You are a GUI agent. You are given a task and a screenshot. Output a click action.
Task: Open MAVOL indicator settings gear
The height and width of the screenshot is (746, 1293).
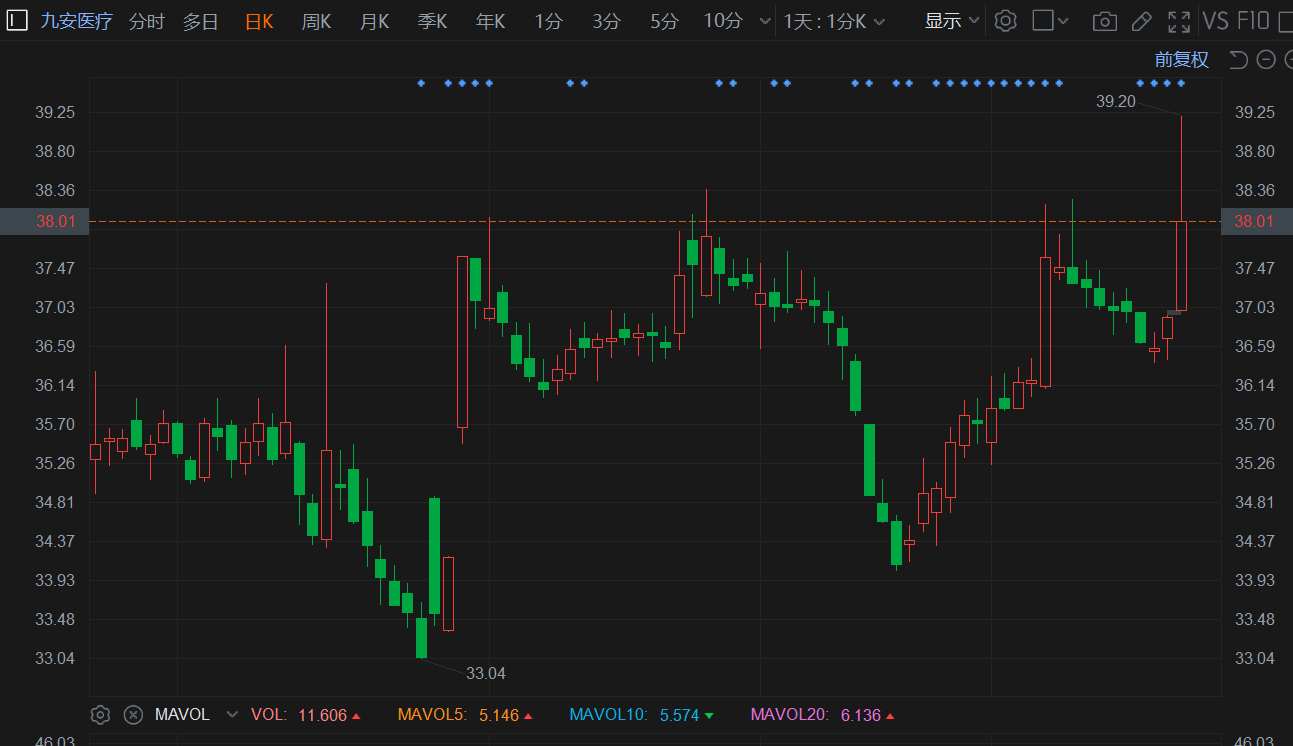click(x=100, y=714)
